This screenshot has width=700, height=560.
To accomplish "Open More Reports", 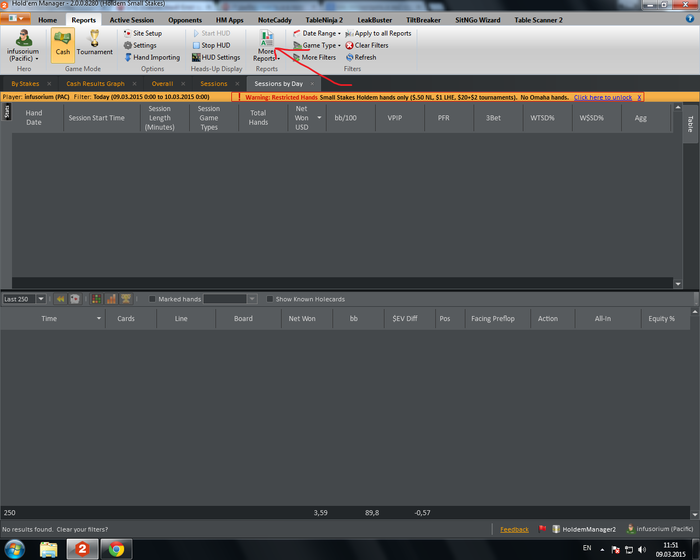I will (x=267, y=46).
